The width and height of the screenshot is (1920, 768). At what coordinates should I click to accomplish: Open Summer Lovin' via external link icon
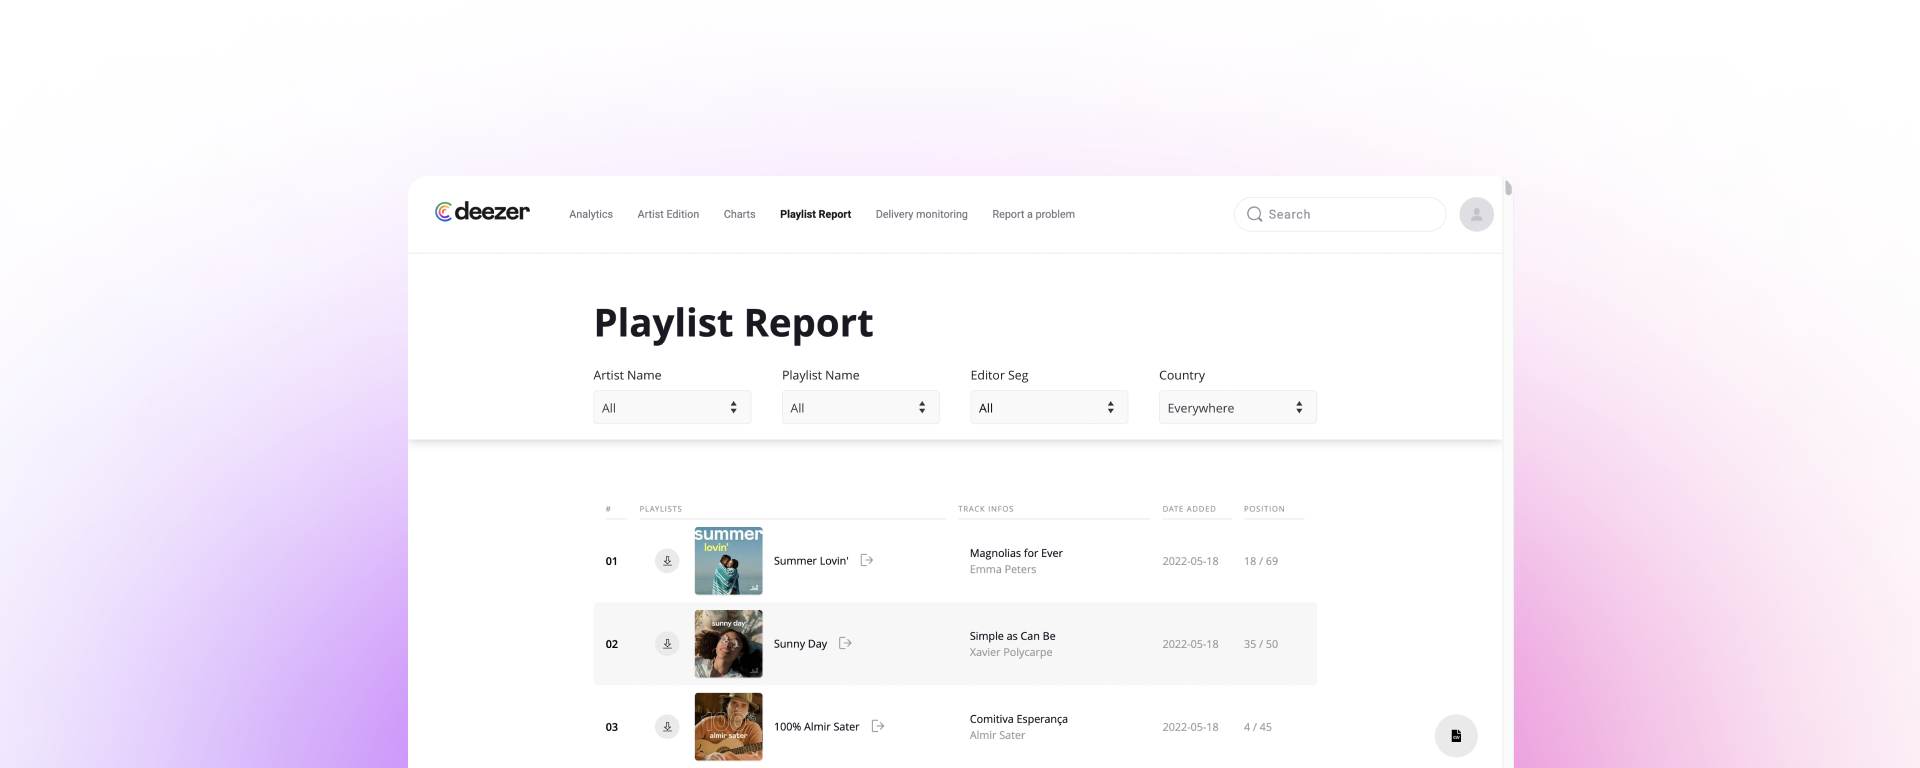point(867,560)
